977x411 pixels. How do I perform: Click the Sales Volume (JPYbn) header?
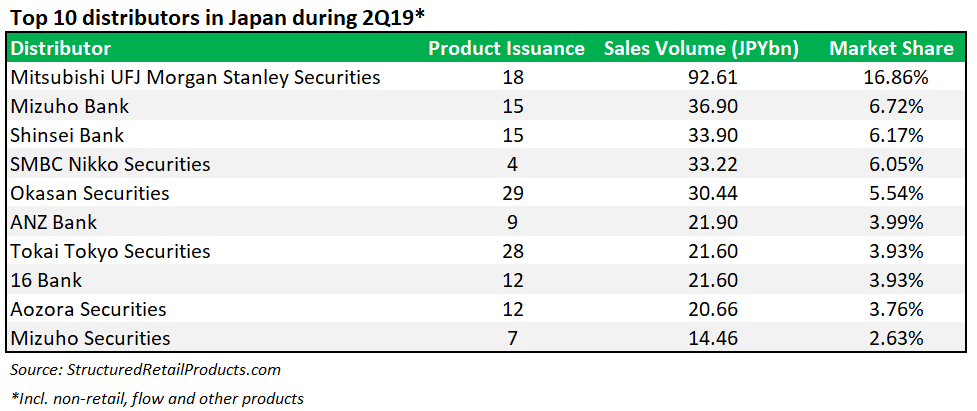701,48
